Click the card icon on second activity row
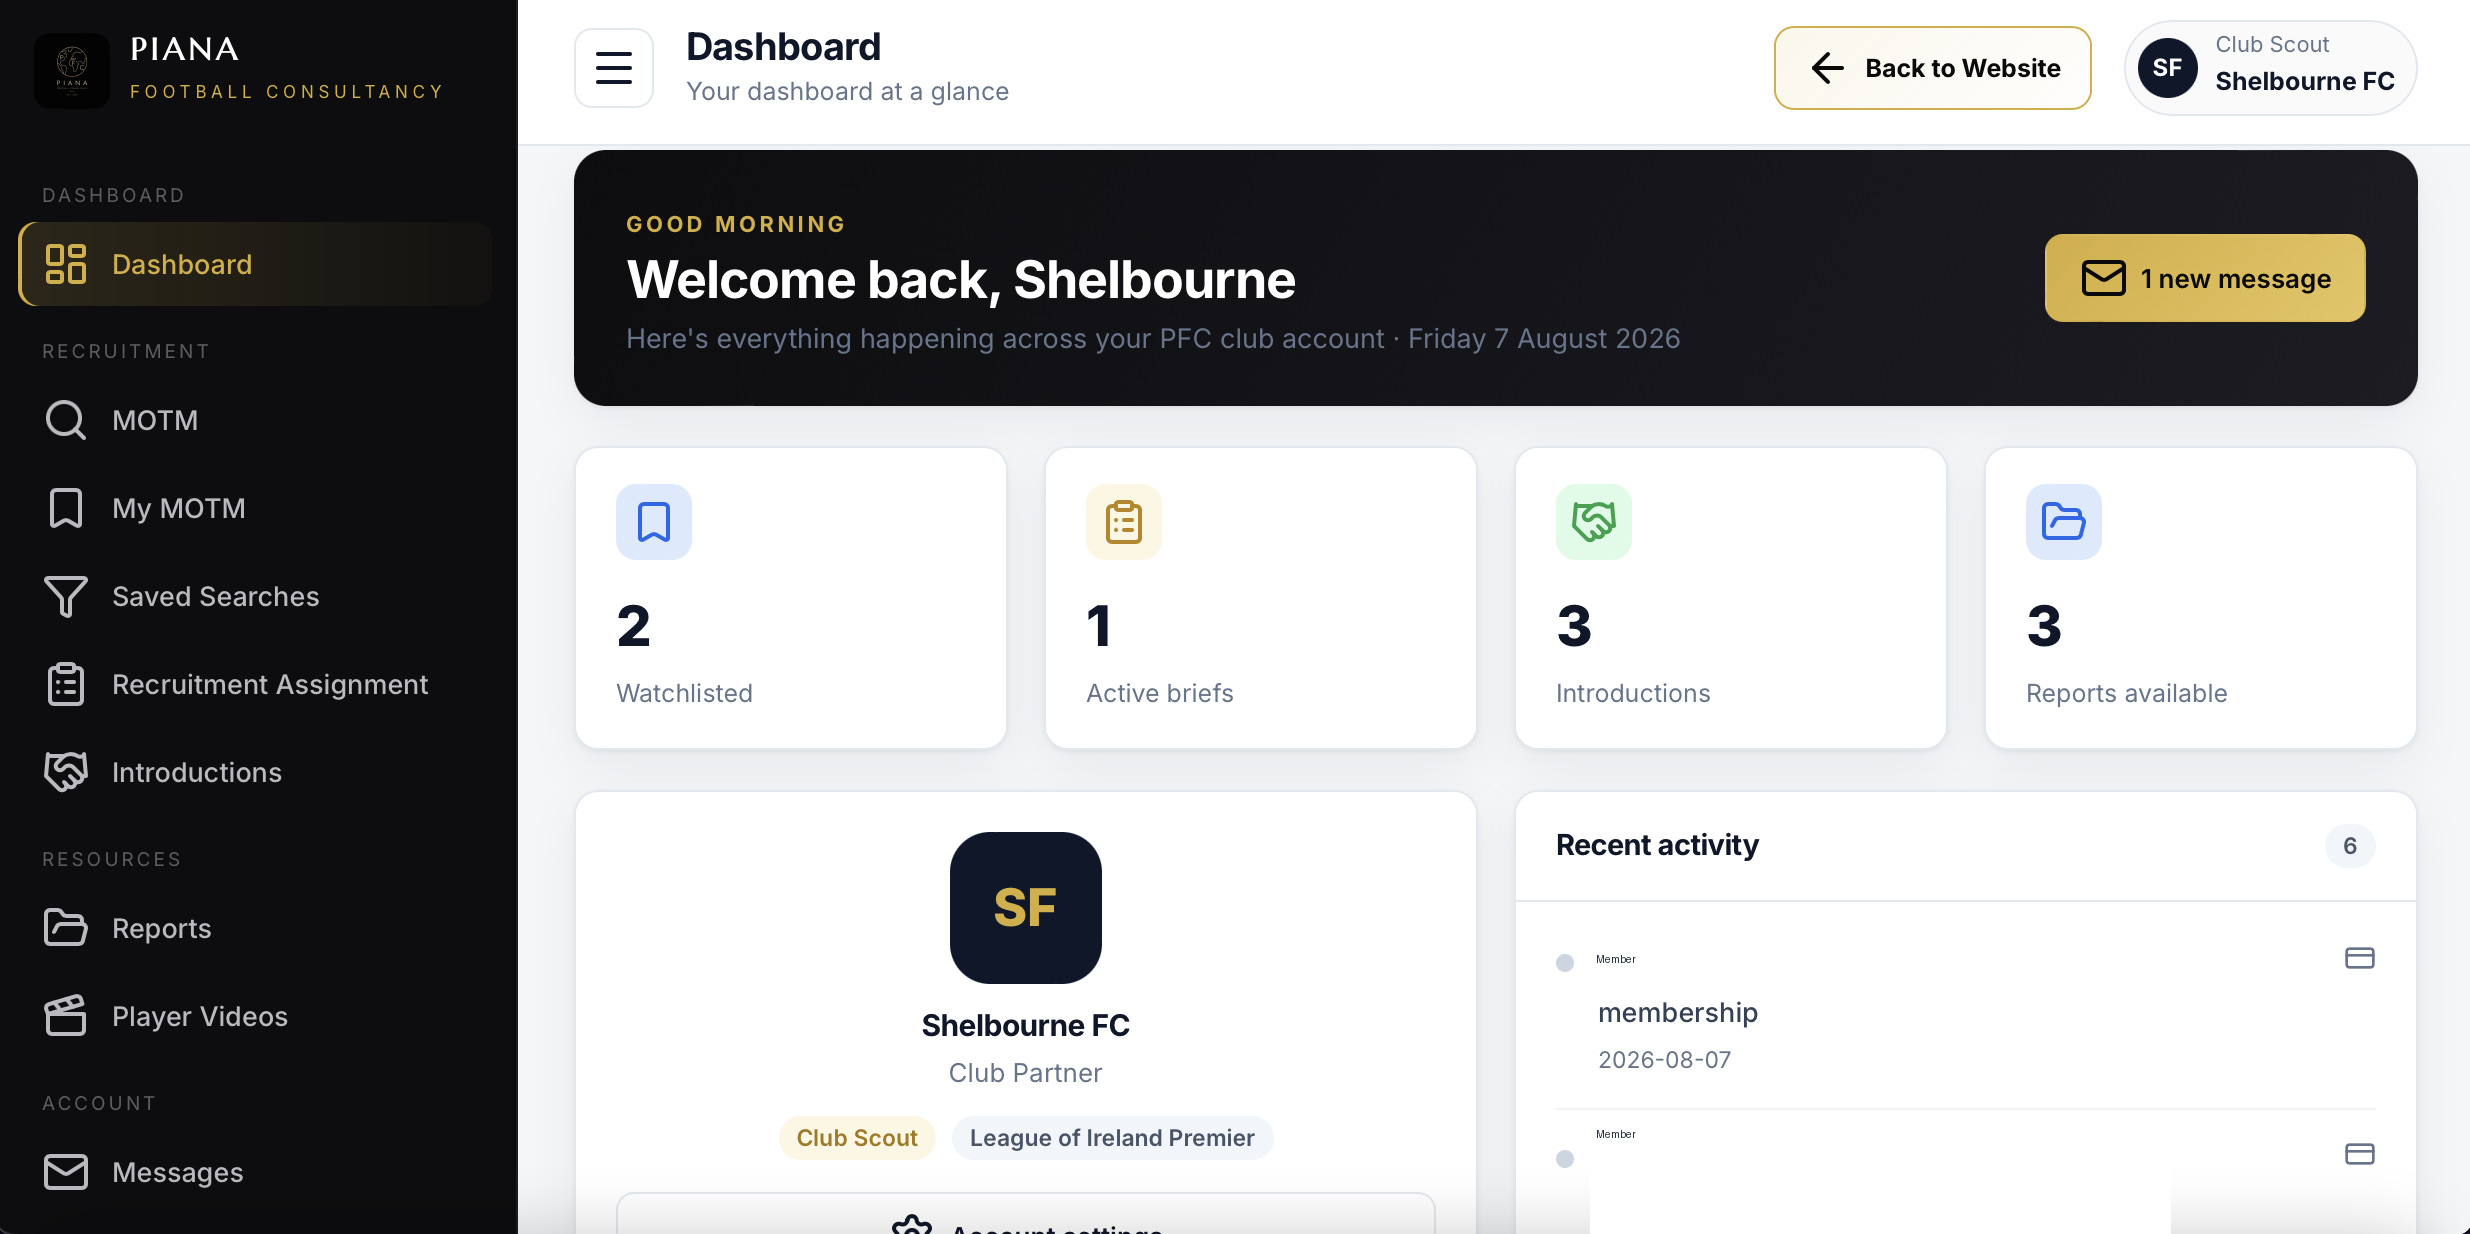The height and width of the screenshot is (1234, 2470). tap(2360, 1154)
